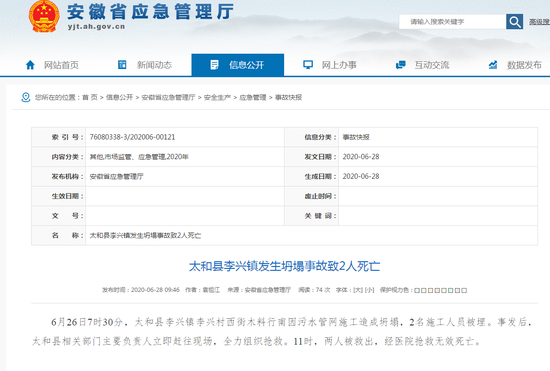Click 事故快报 breadcrumb link
This screenshot has height=371, width=550.
pyautogui.click(x=288, y=97)
